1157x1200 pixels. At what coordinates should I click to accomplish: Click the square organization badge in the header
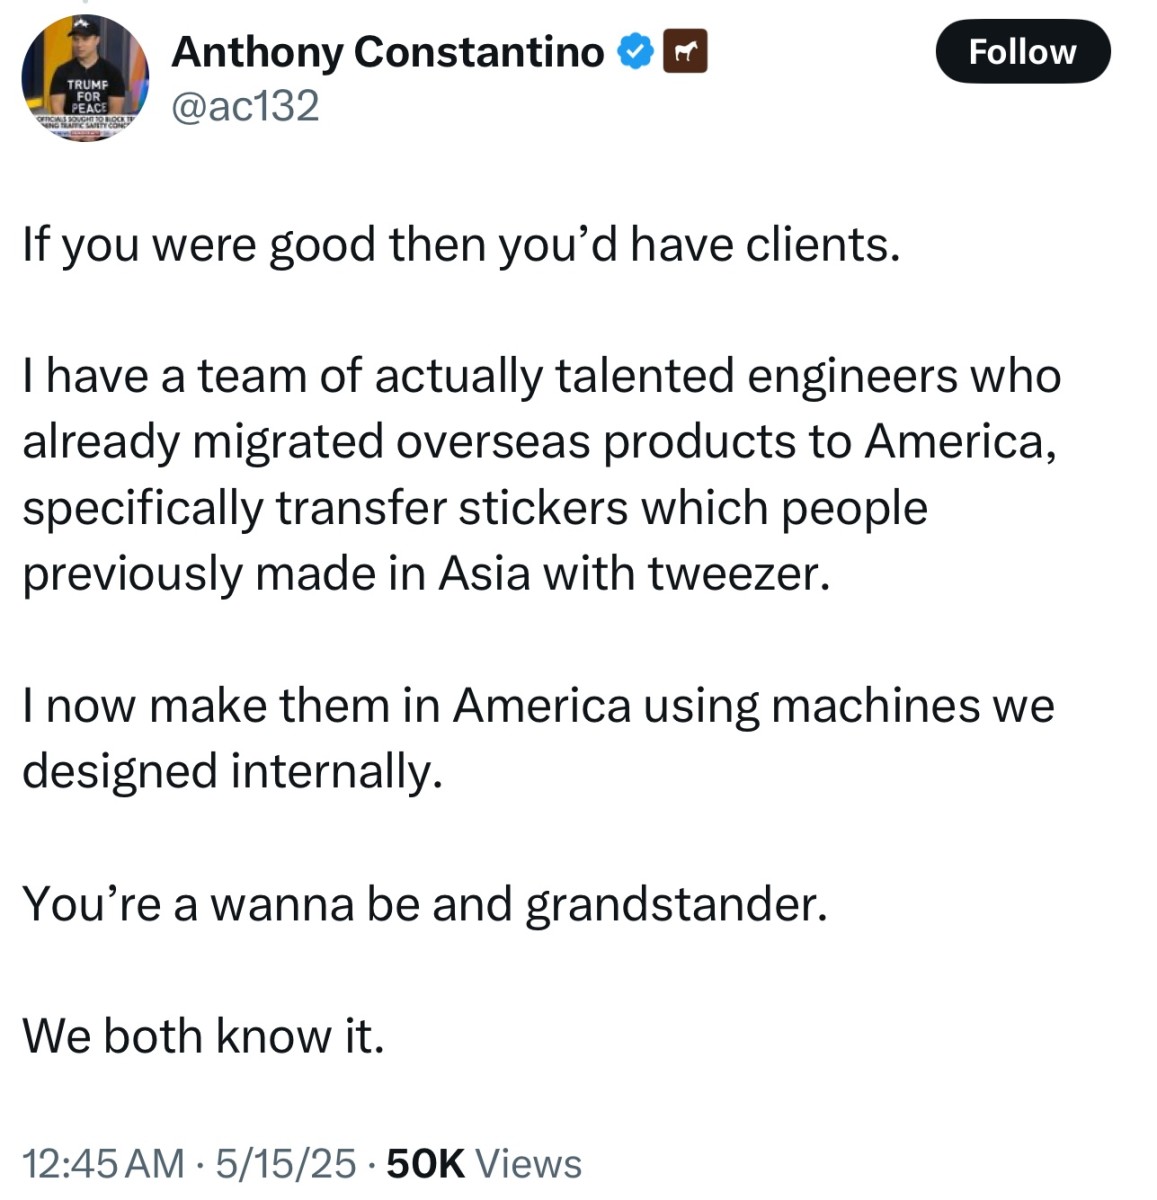coord(685,51)
